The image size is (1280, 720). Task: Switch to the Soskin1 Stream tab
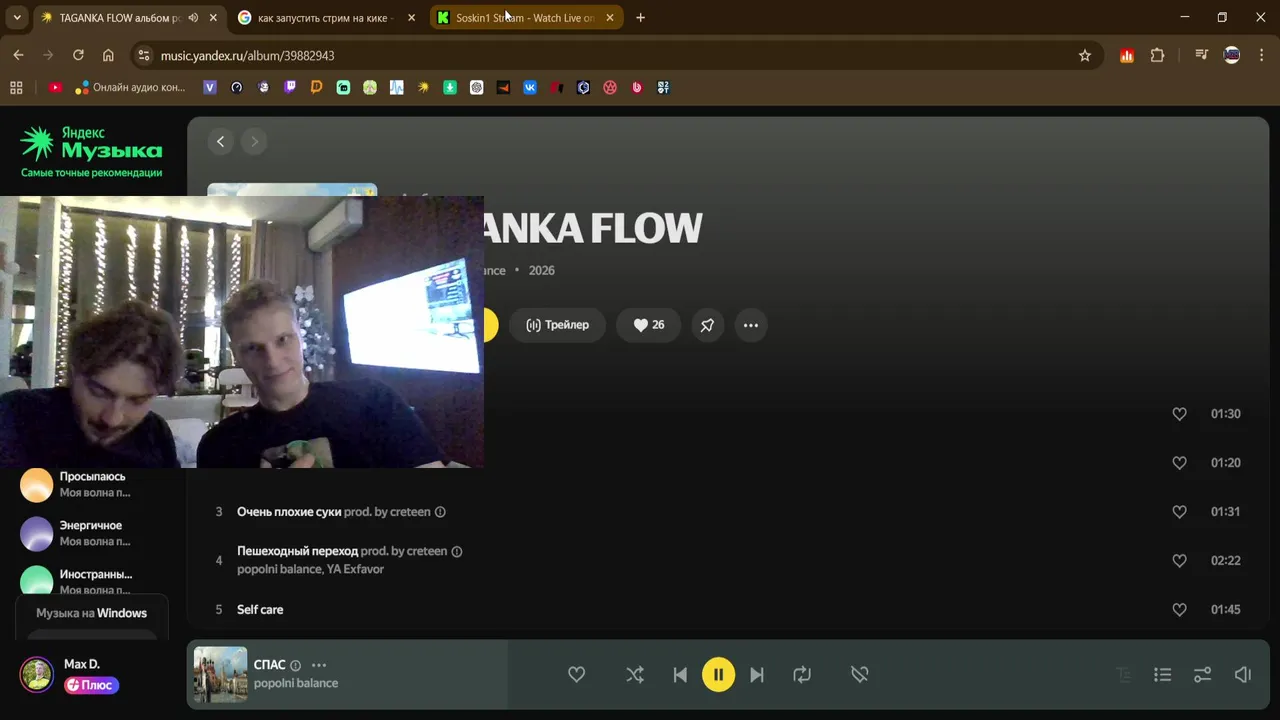tap(526, 18)
